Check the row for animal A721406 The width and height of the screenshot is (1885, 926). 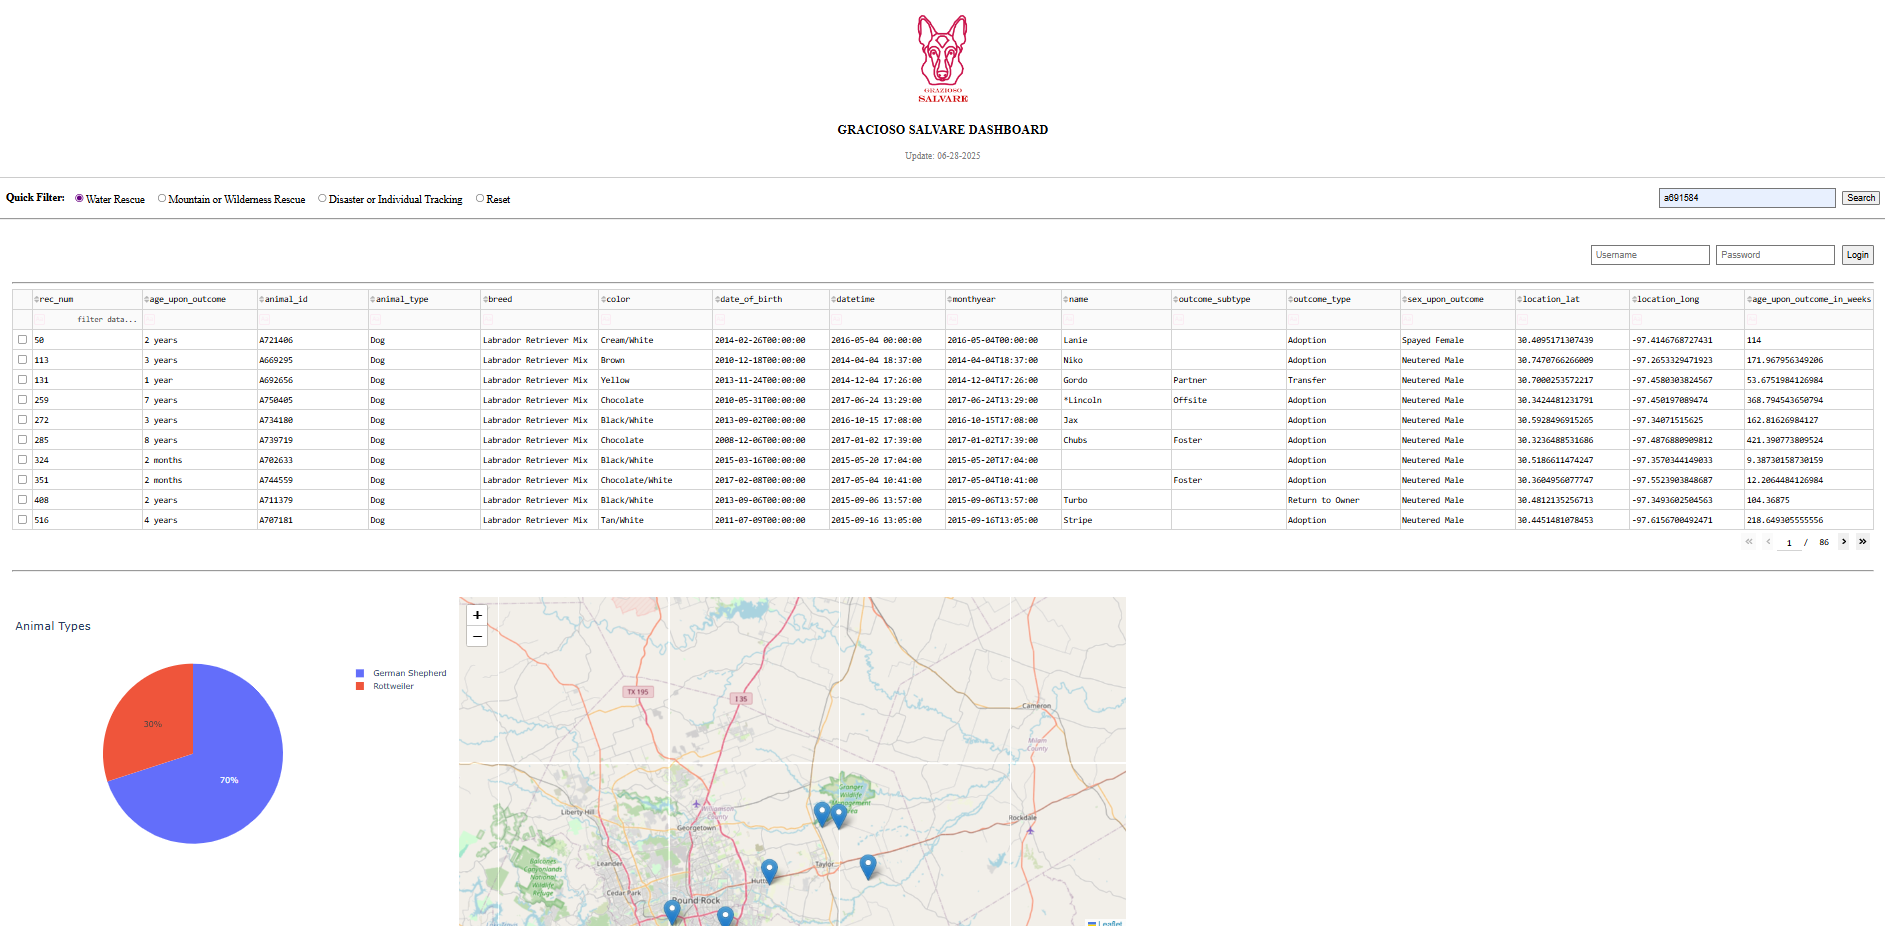point(22,340)
